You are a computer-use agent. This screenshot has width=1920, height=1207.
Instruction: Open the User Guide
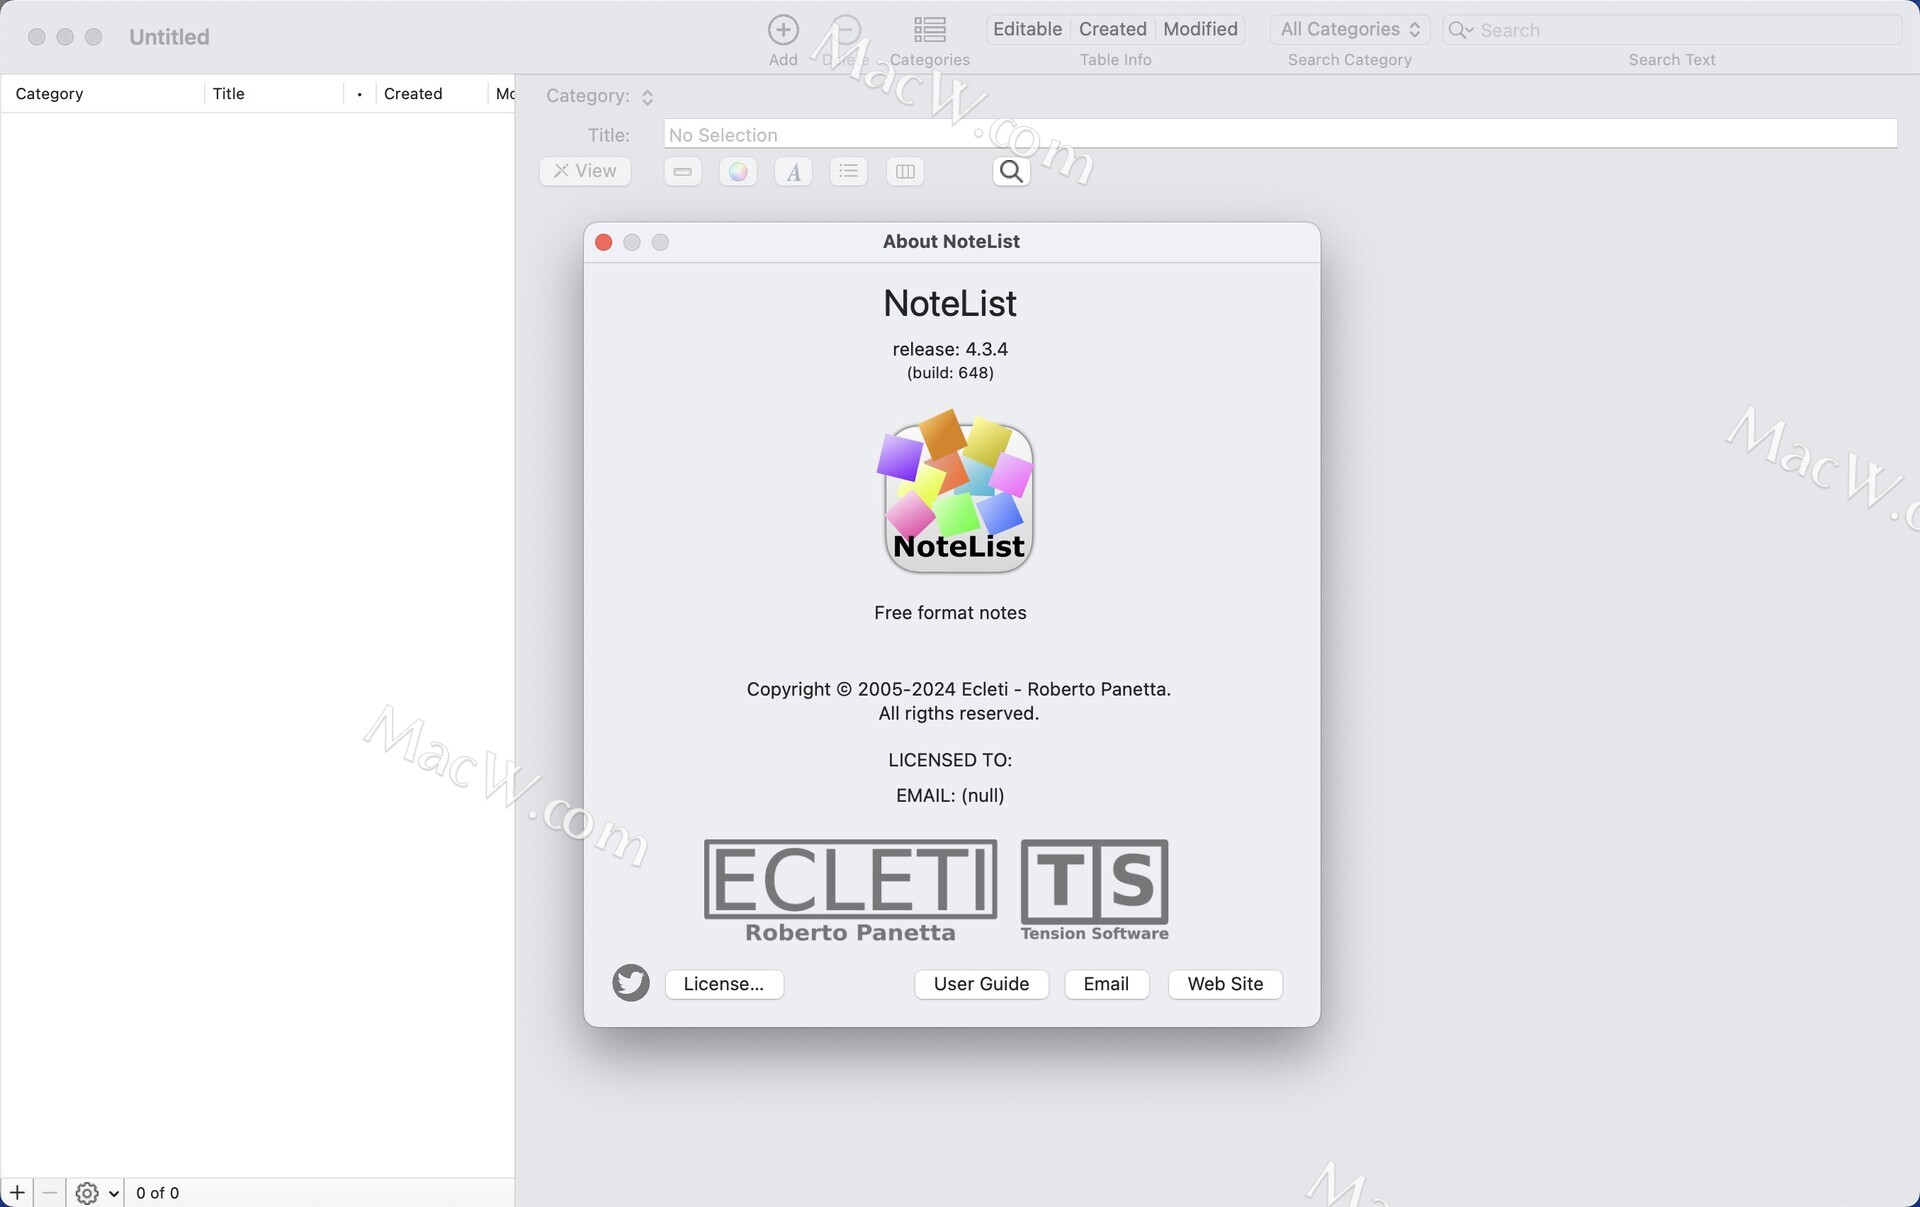point(981,984)
